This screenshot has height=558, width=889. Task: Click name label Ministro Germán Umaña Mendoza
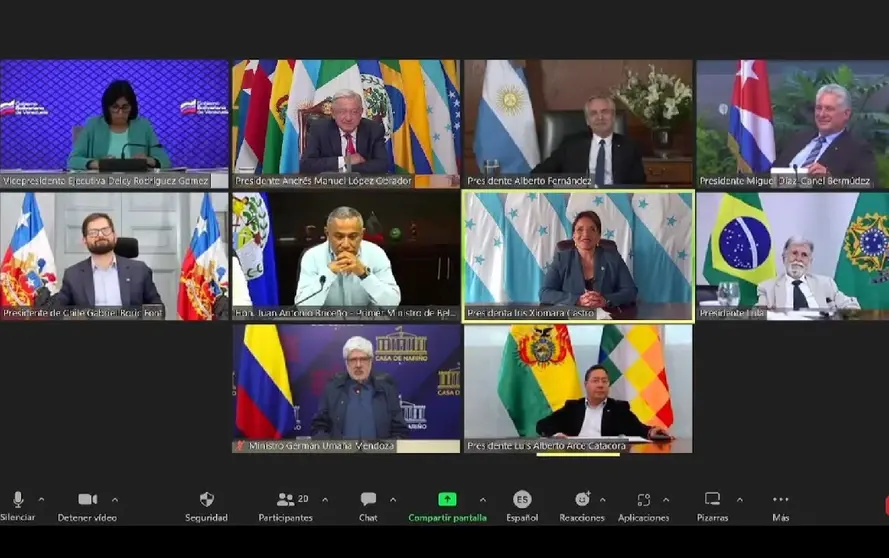pos(321,446)
